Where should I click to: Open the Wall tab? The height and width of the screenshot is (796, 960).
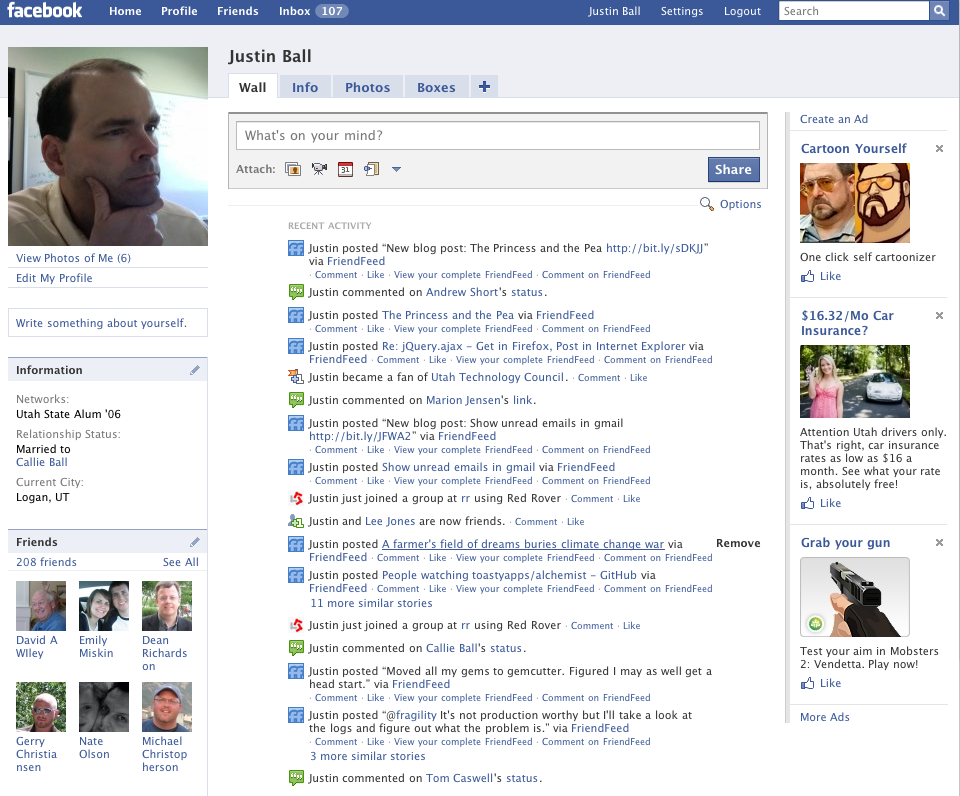(252, 87)
